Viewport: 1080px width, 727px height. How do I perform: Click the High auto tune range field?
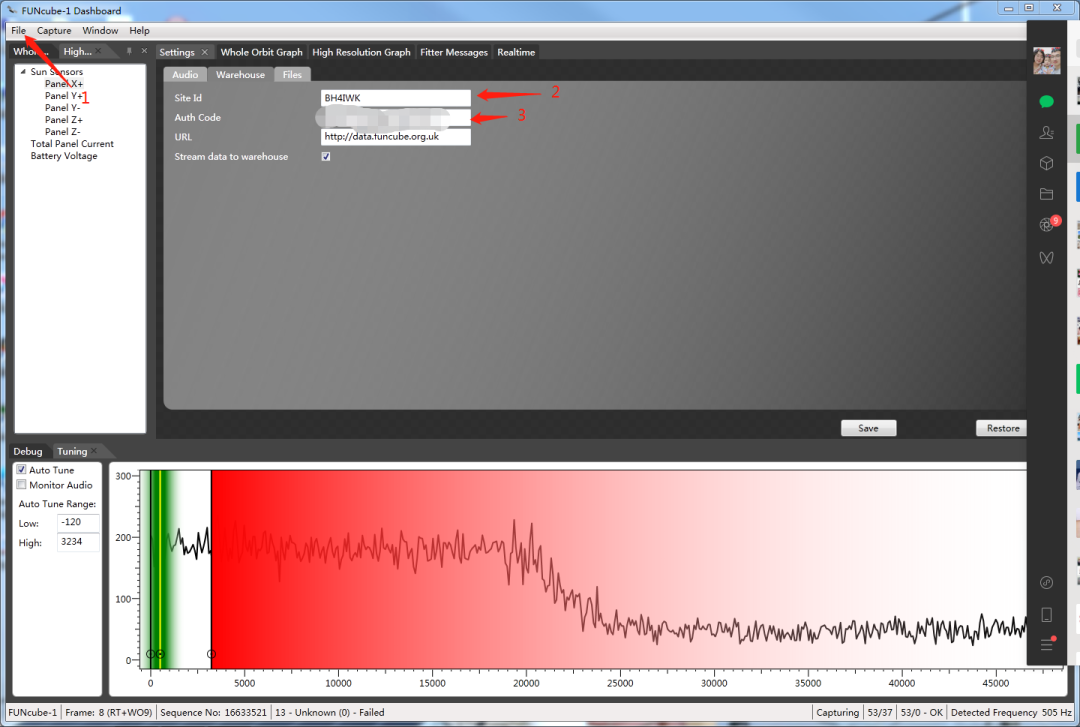click(78, 542)
